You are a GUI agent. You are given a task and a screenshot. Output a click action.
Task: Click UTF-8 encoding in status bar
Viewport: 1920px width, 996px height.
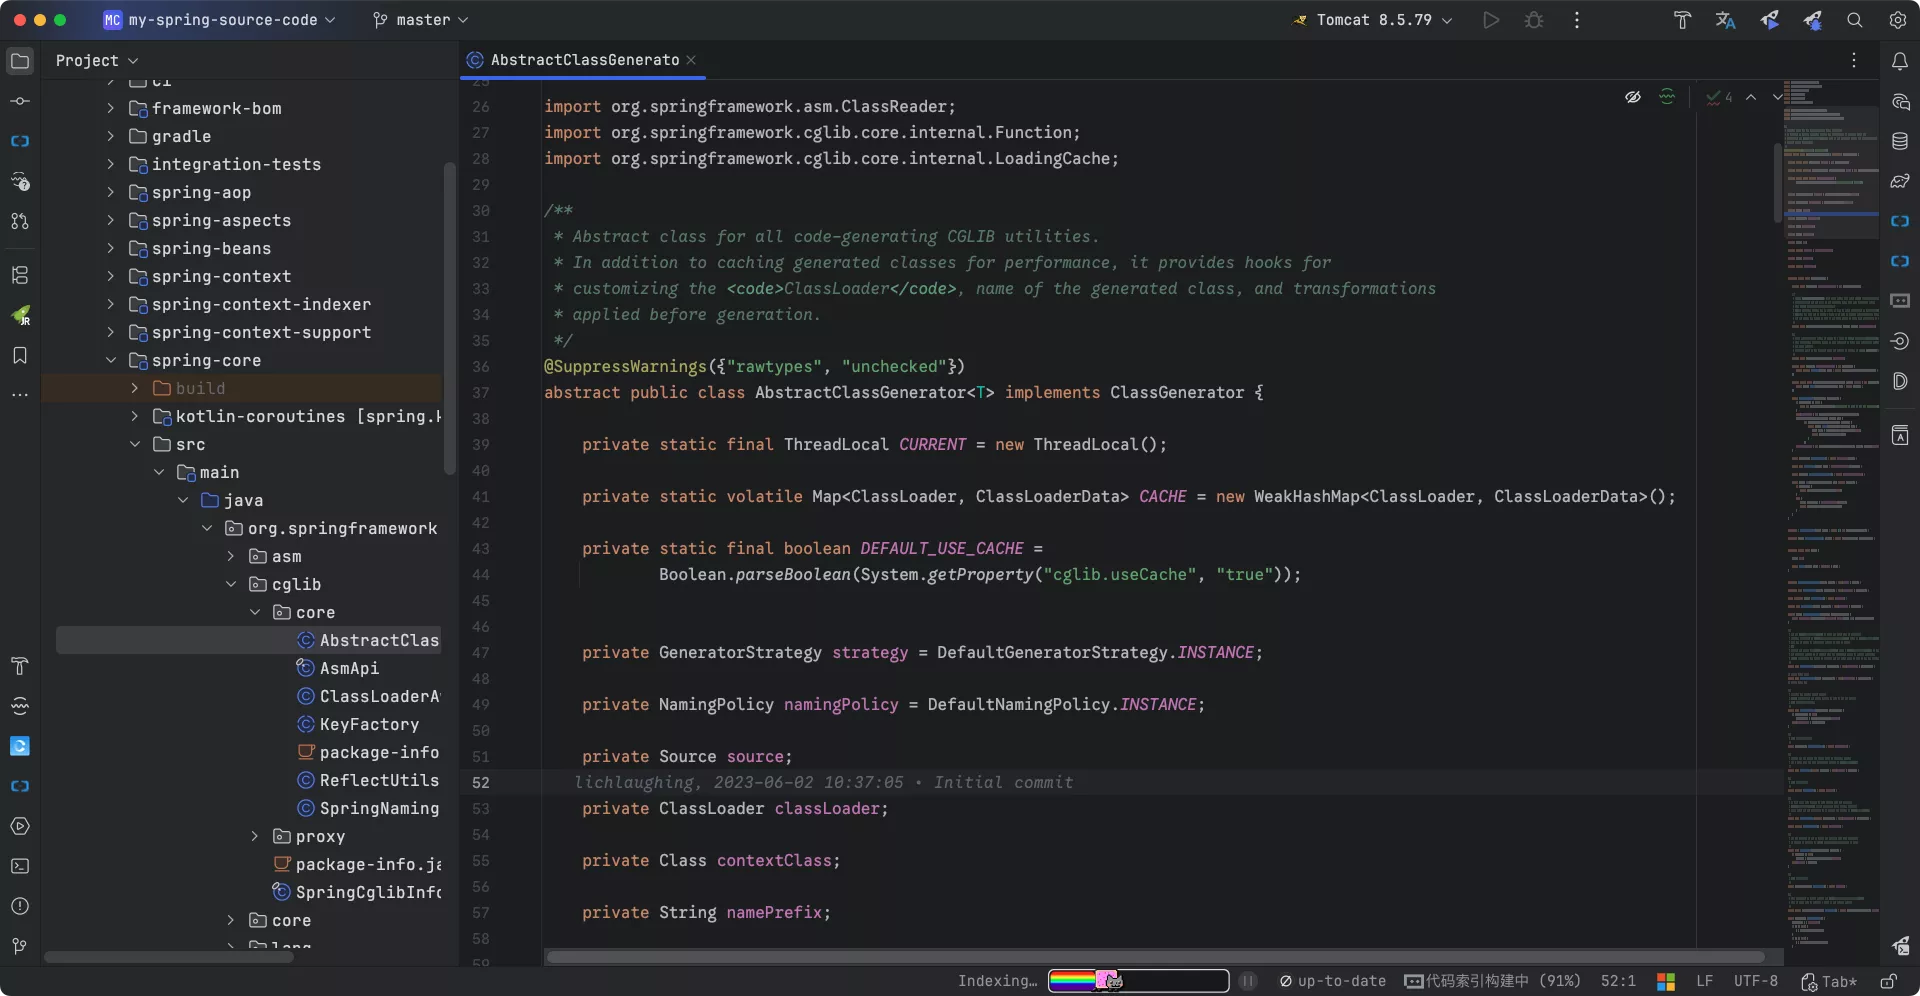(1755, 981)
